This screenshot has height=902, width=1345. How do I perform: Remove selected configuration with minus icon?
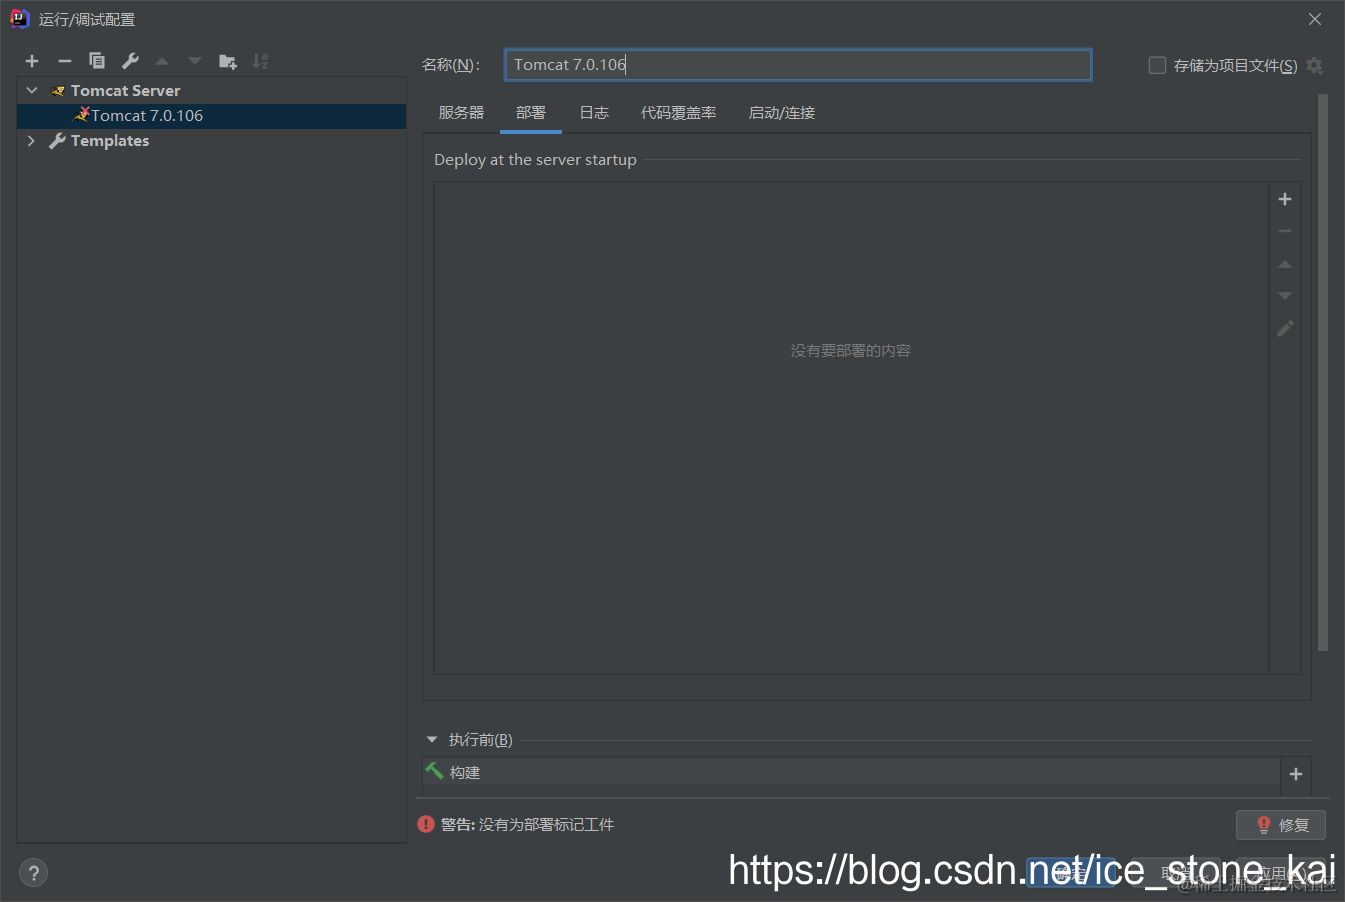65,61
